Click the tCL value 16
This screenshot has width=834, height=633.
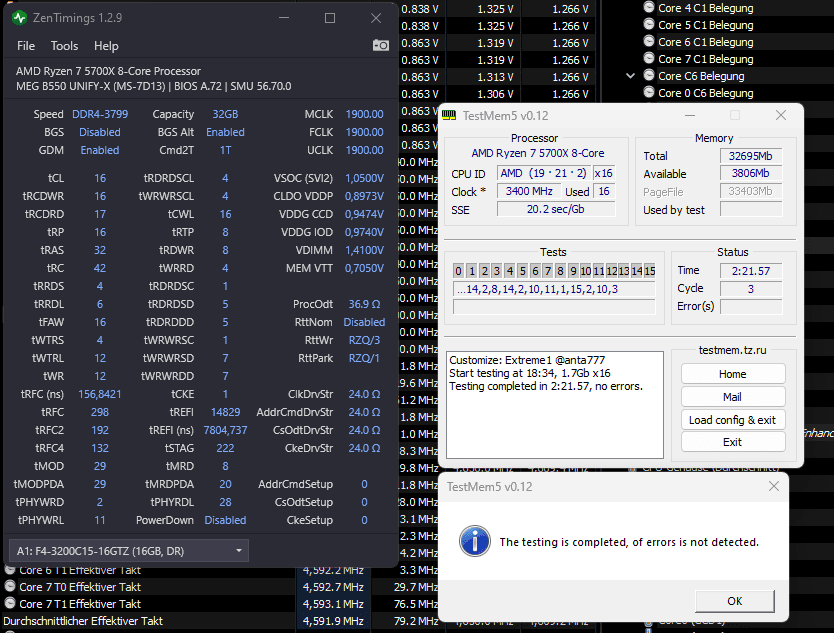[x=100, y=178]
